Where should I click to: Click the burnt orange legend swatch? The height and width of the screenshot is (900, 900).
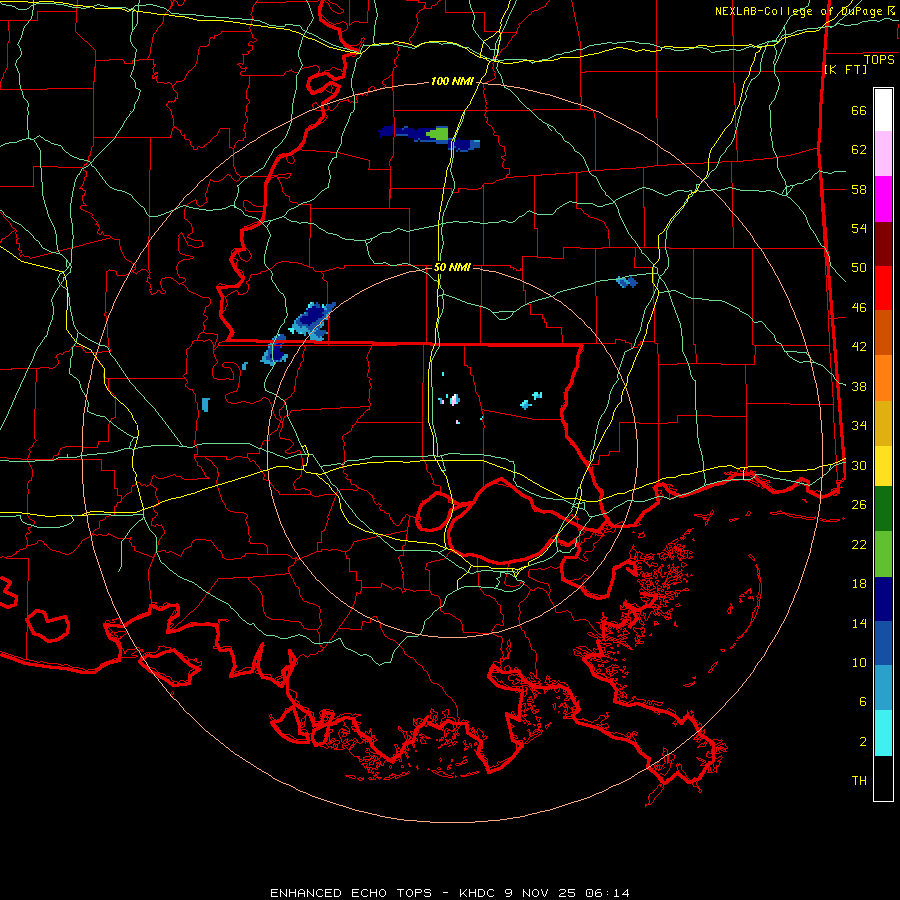pos(883,332)
